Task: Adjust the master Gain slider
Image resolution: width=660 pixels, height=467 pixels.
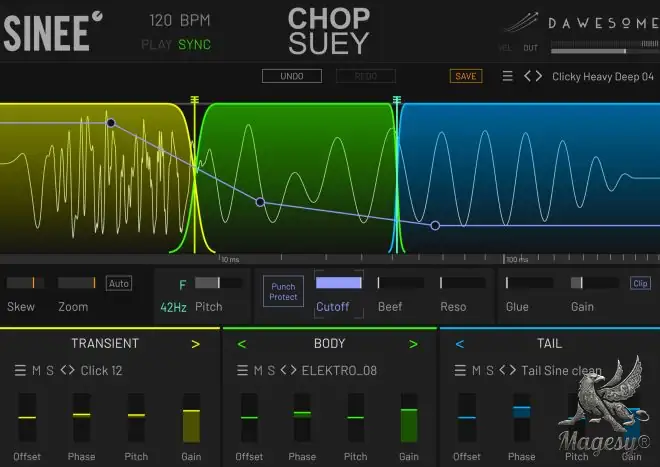Action: (x=595, y=283)
